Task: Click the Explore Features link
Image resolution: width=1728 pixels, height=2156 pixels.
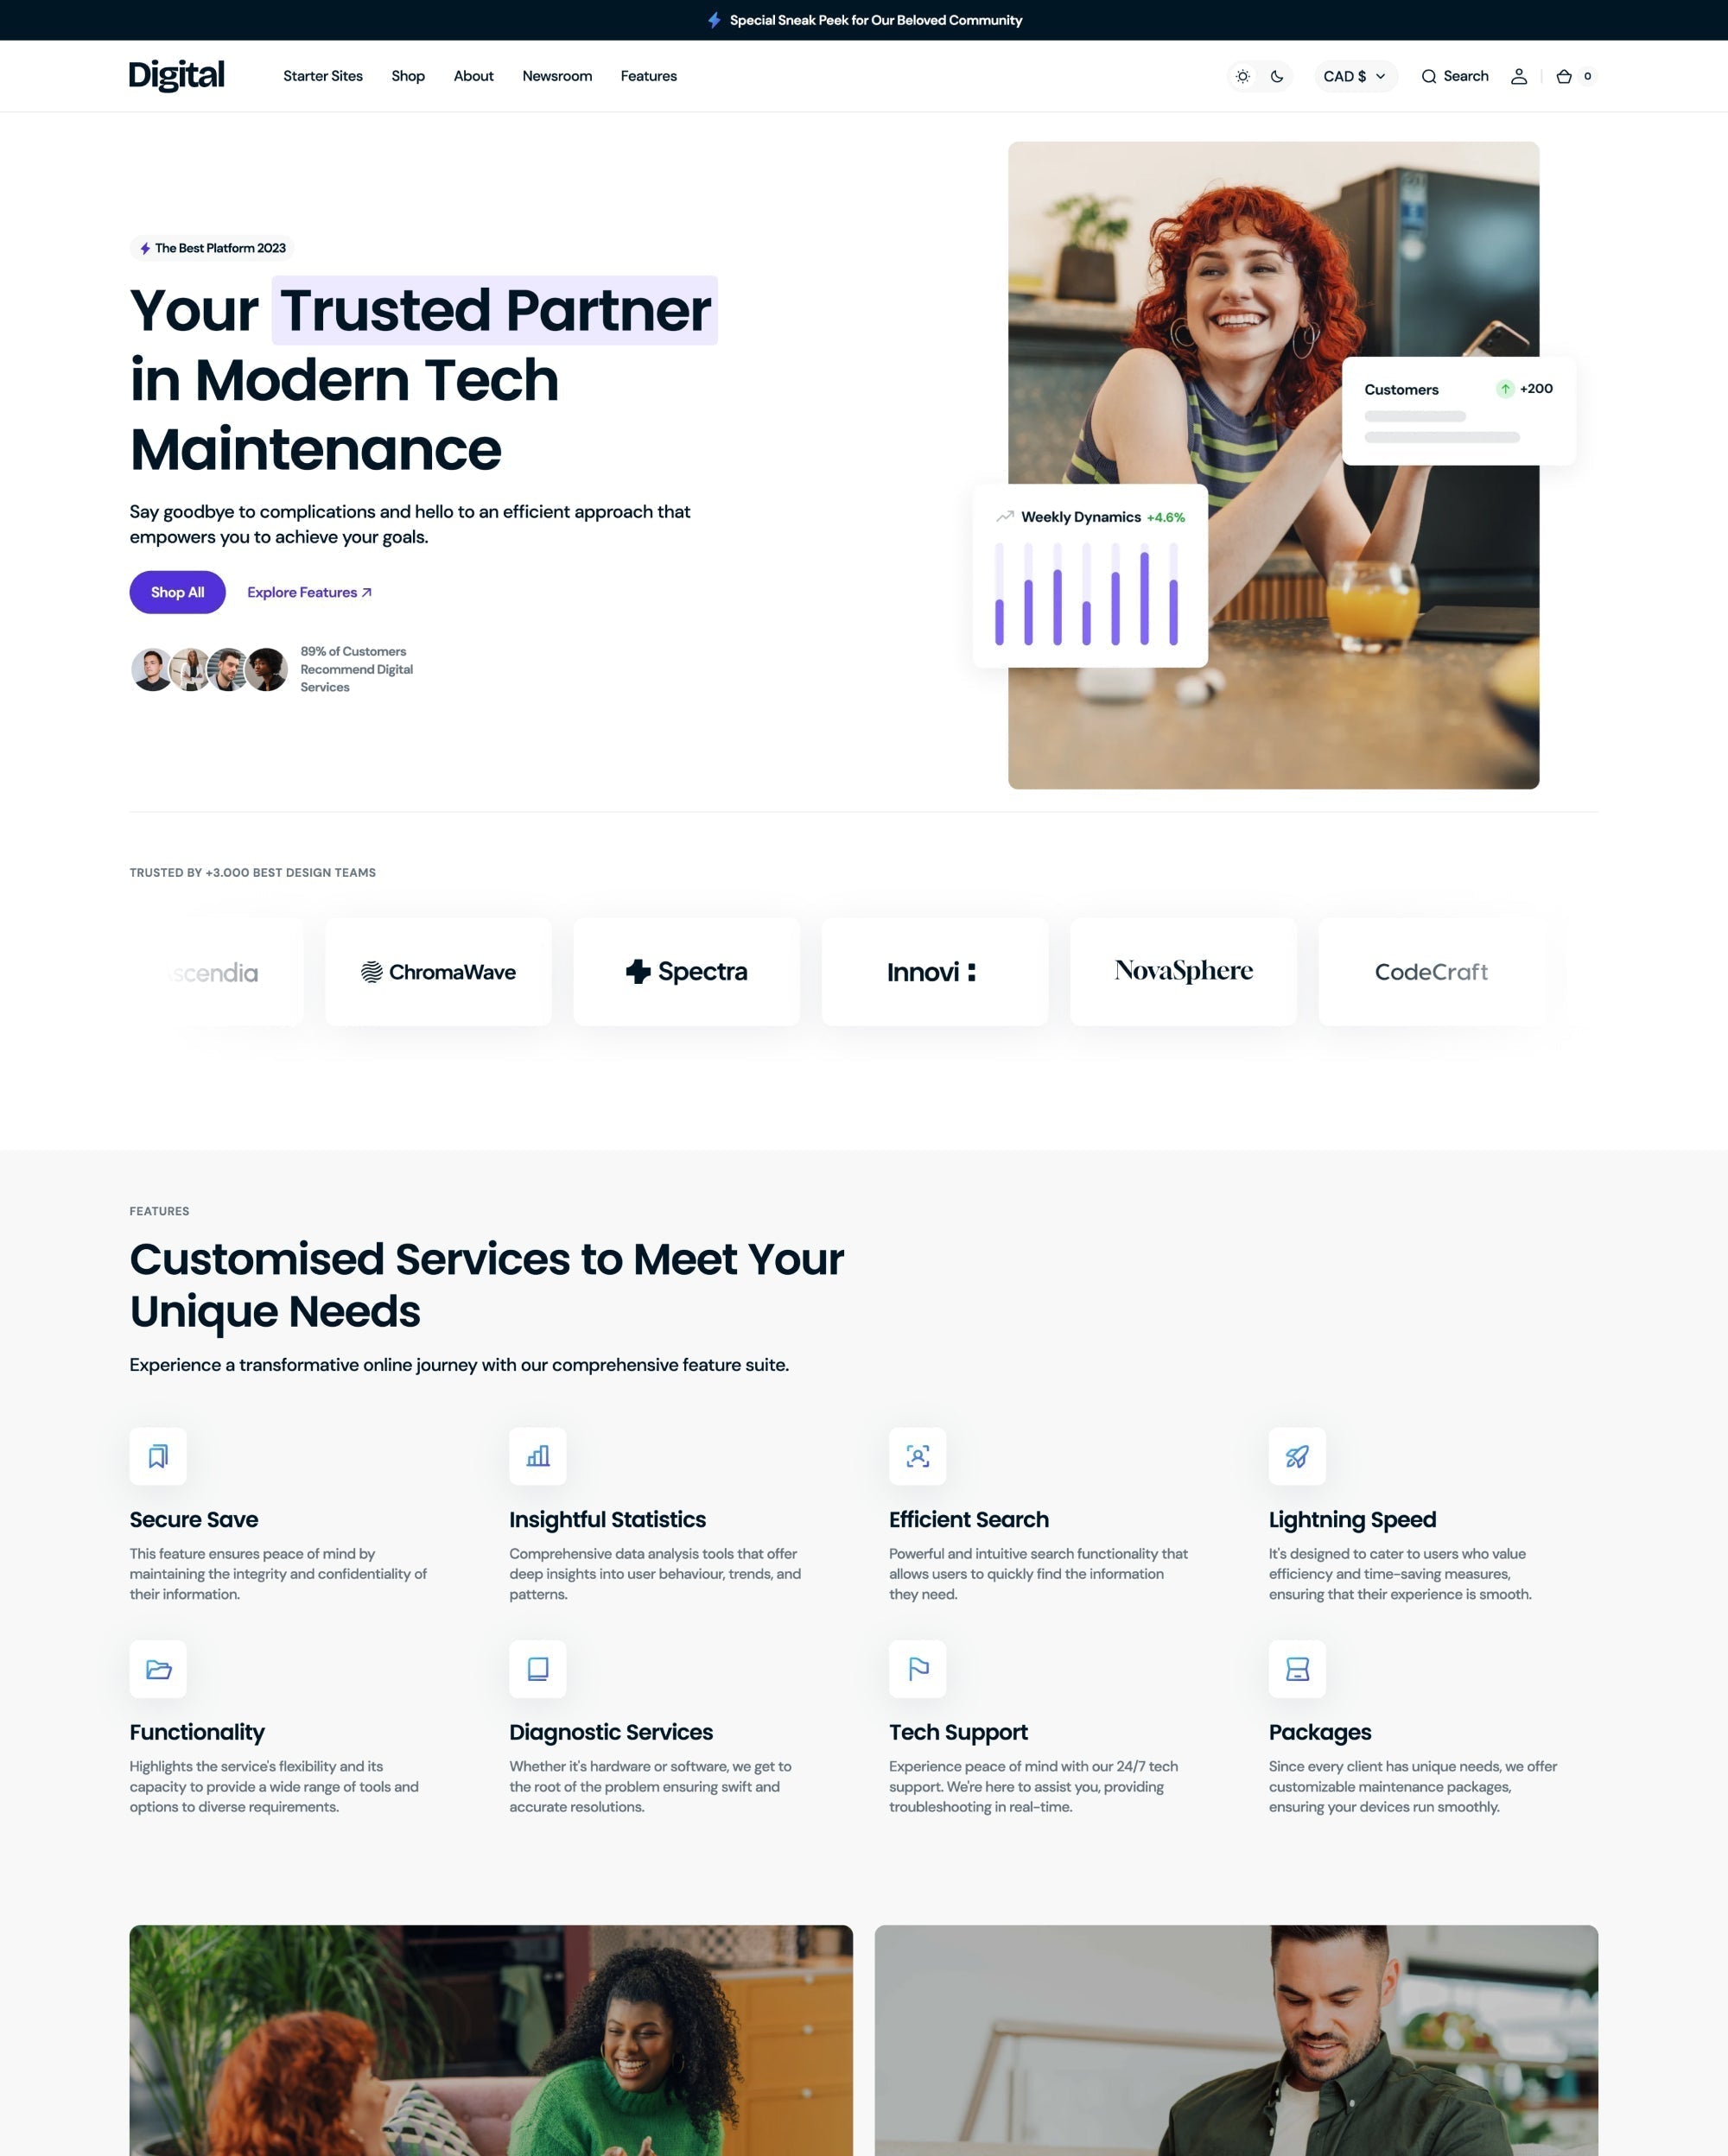Action: [x=308, y=593]
